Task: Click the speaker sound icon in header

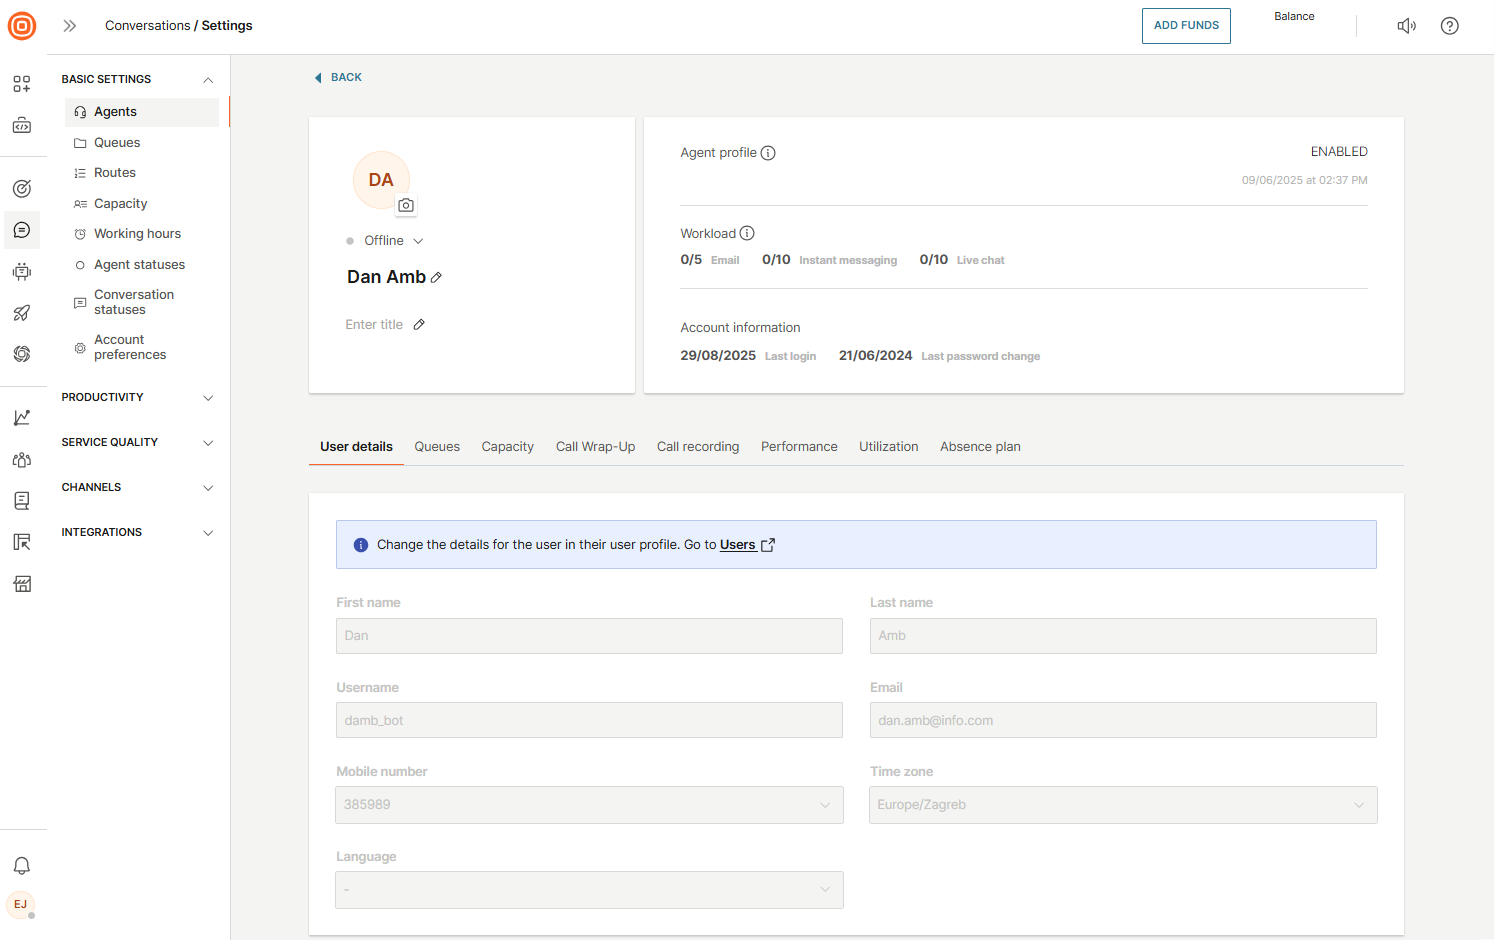Action: click(x=1406, y=26)
